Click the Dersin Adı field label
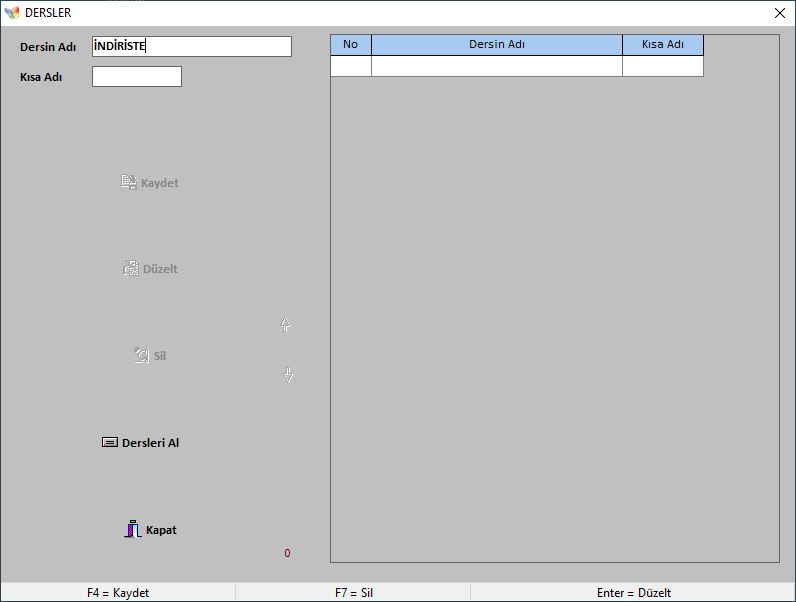796x602 pixels. (x=48, y=47)
